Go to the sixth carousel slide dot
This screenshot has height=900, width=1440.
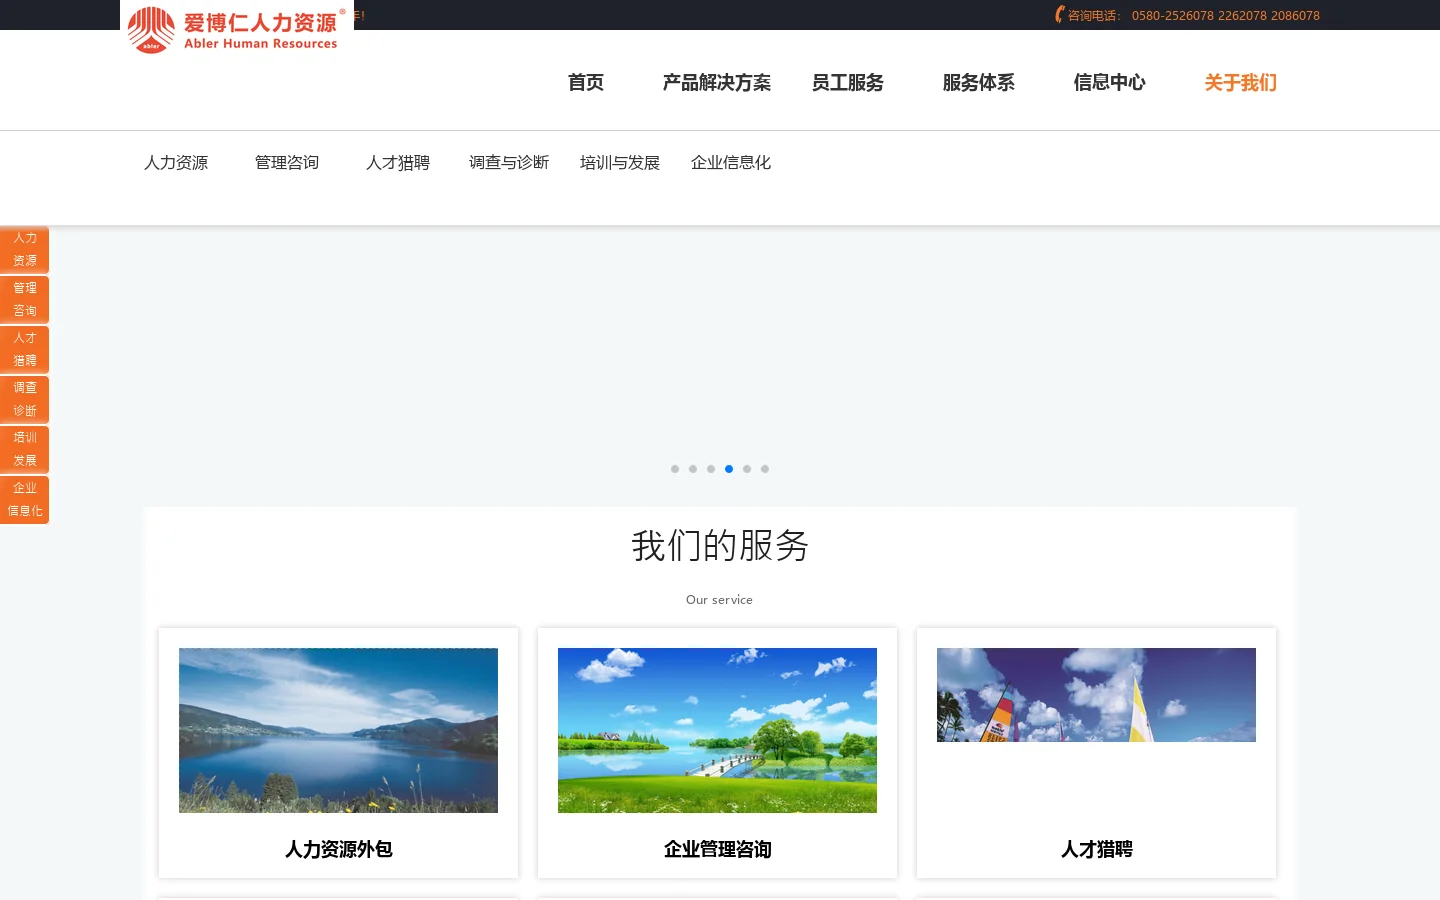click(x=765, y=469)
